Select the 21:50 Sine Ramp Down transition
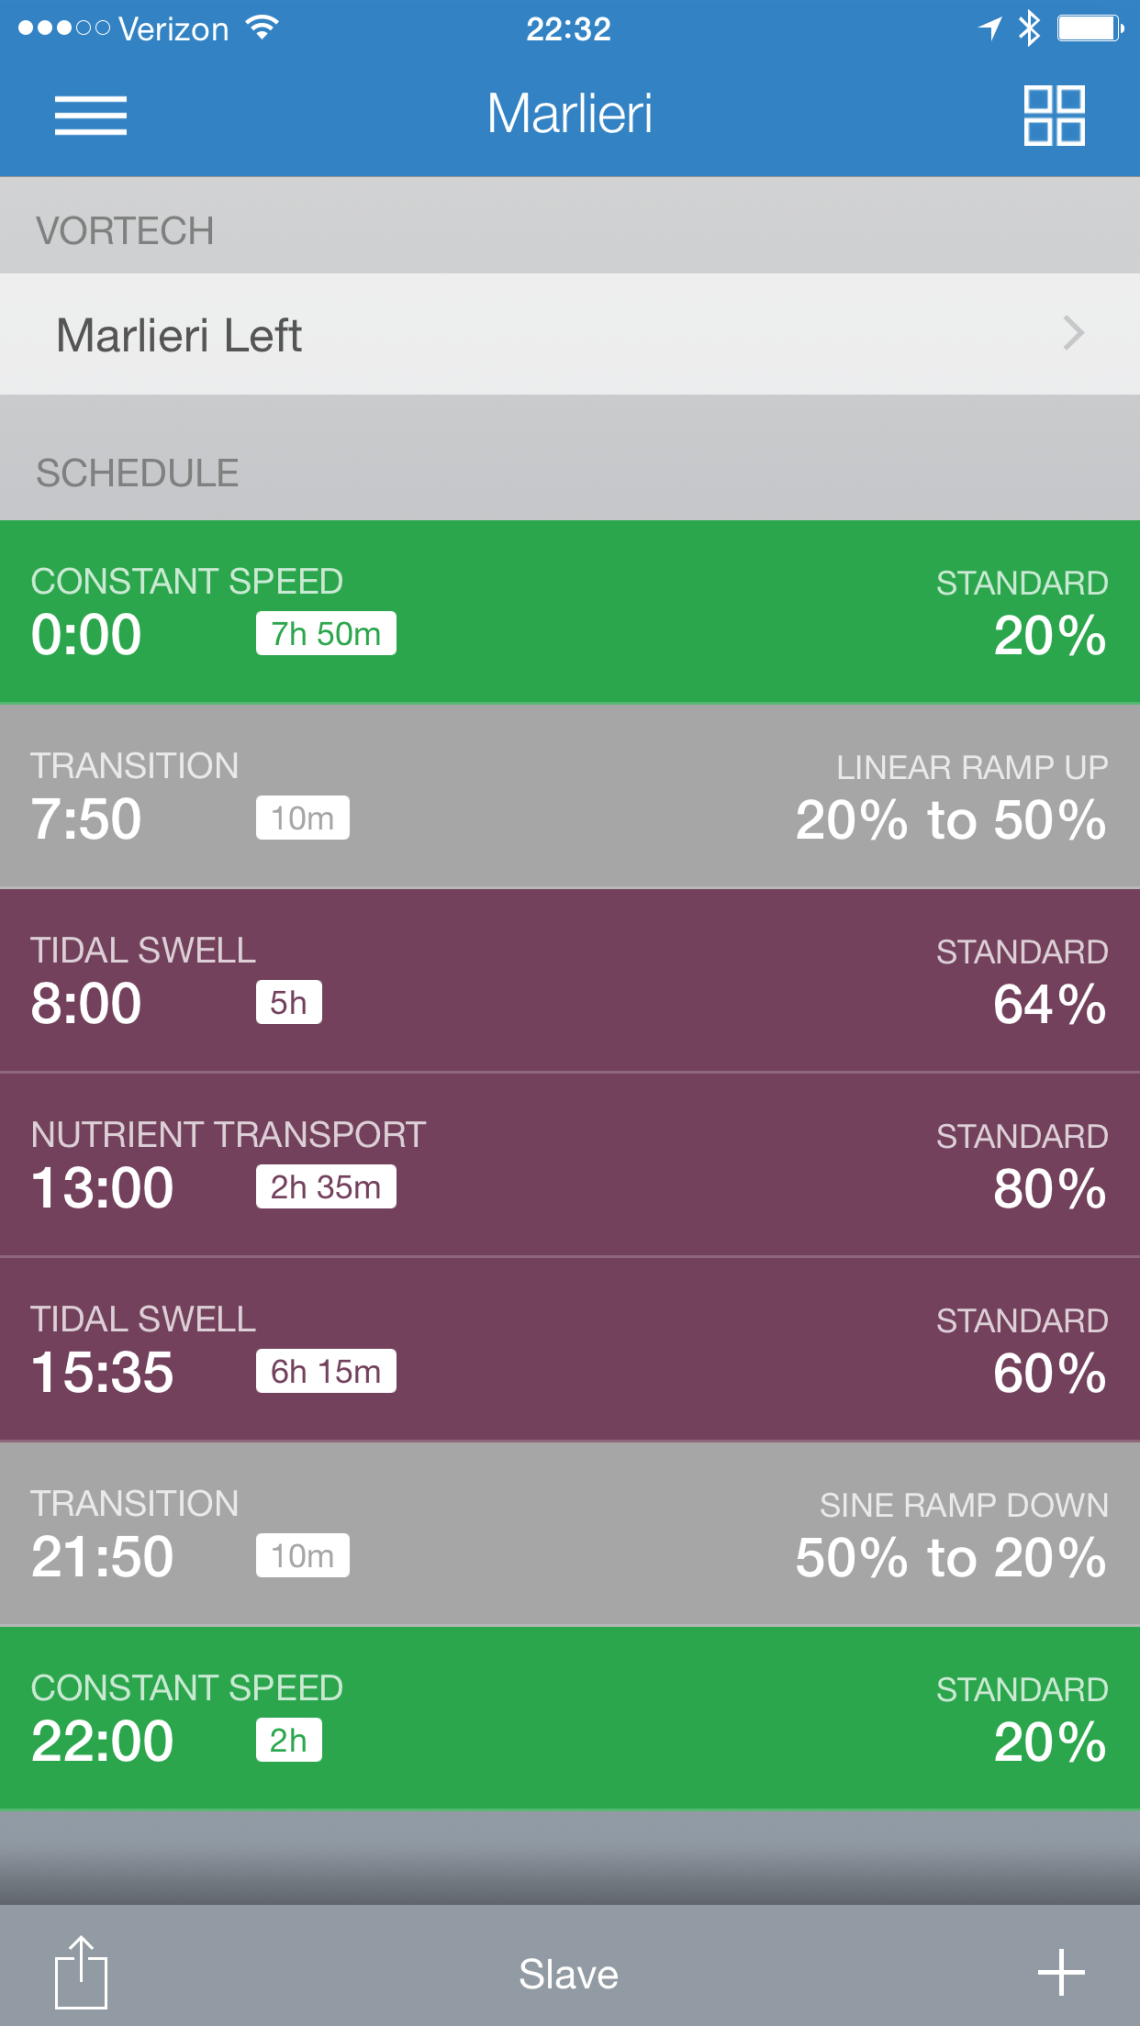 point(570,1533)
